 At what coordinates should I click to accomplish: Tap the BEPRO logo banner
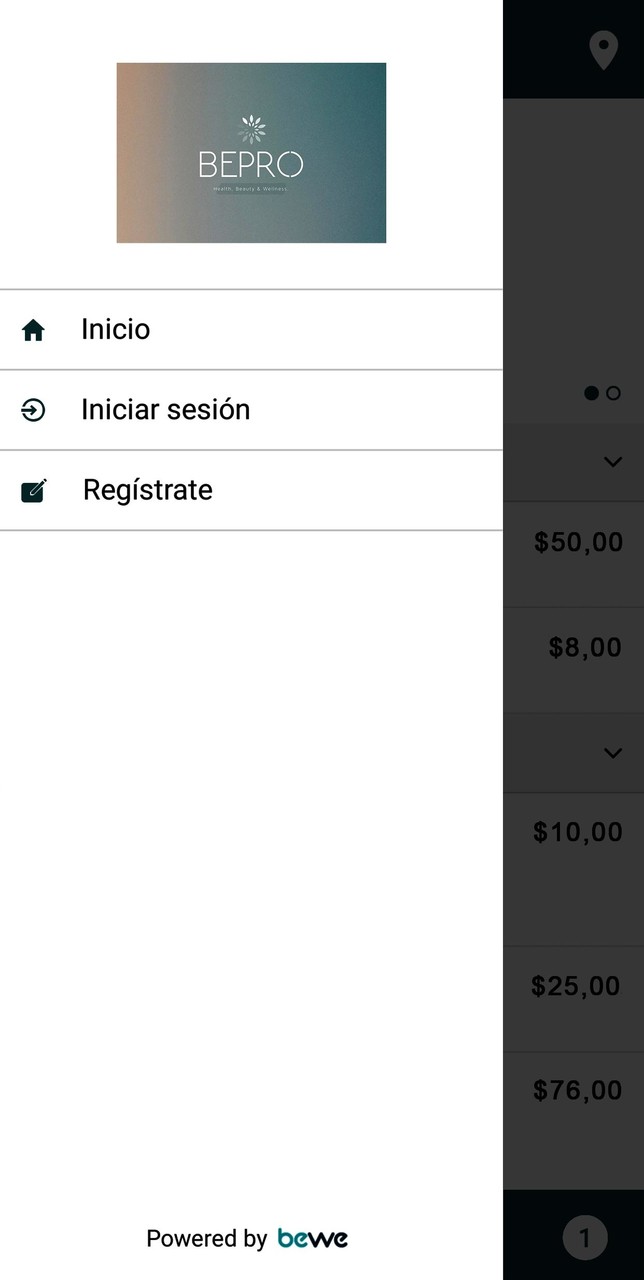(x=251, y=153)
